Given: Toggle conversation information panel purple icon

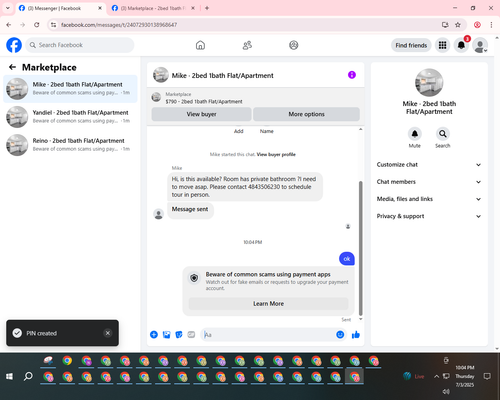Looking at the screenshot, I should coord(352,75).
